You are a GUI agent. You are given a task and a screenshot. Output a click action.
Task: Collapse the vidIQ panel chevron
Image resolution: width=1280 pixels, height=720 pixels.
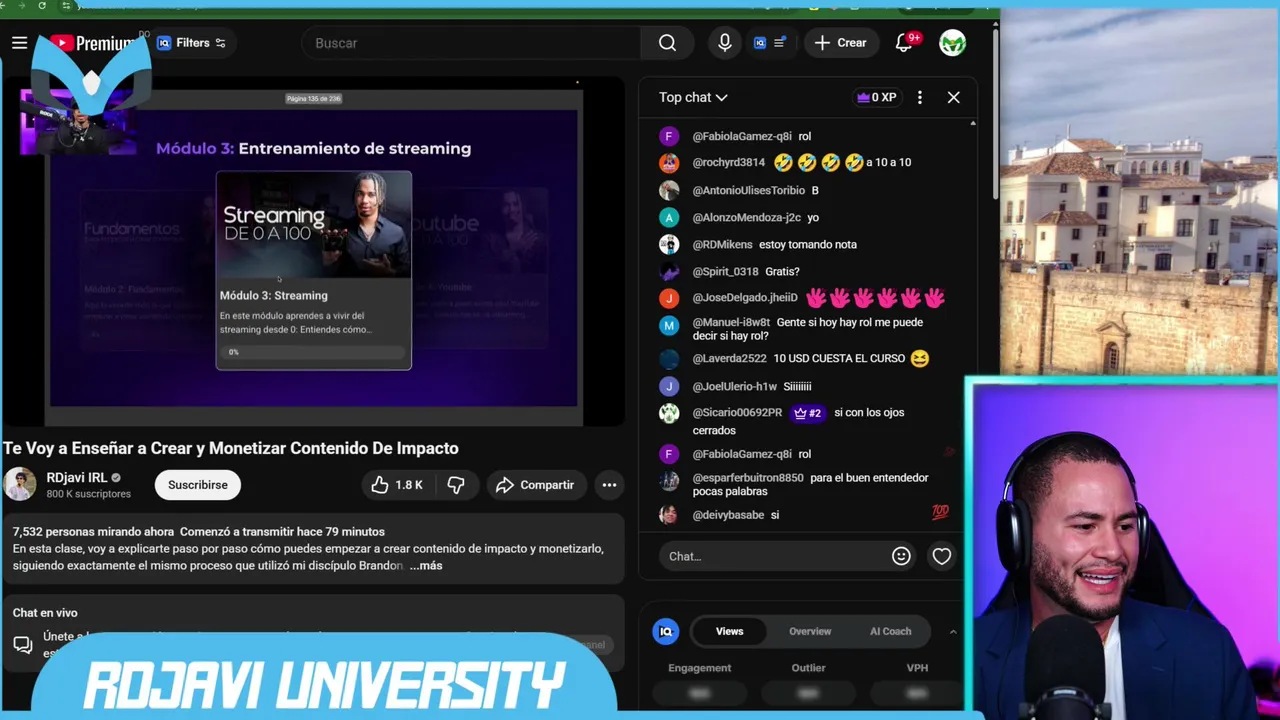click(x=953, y=631)
